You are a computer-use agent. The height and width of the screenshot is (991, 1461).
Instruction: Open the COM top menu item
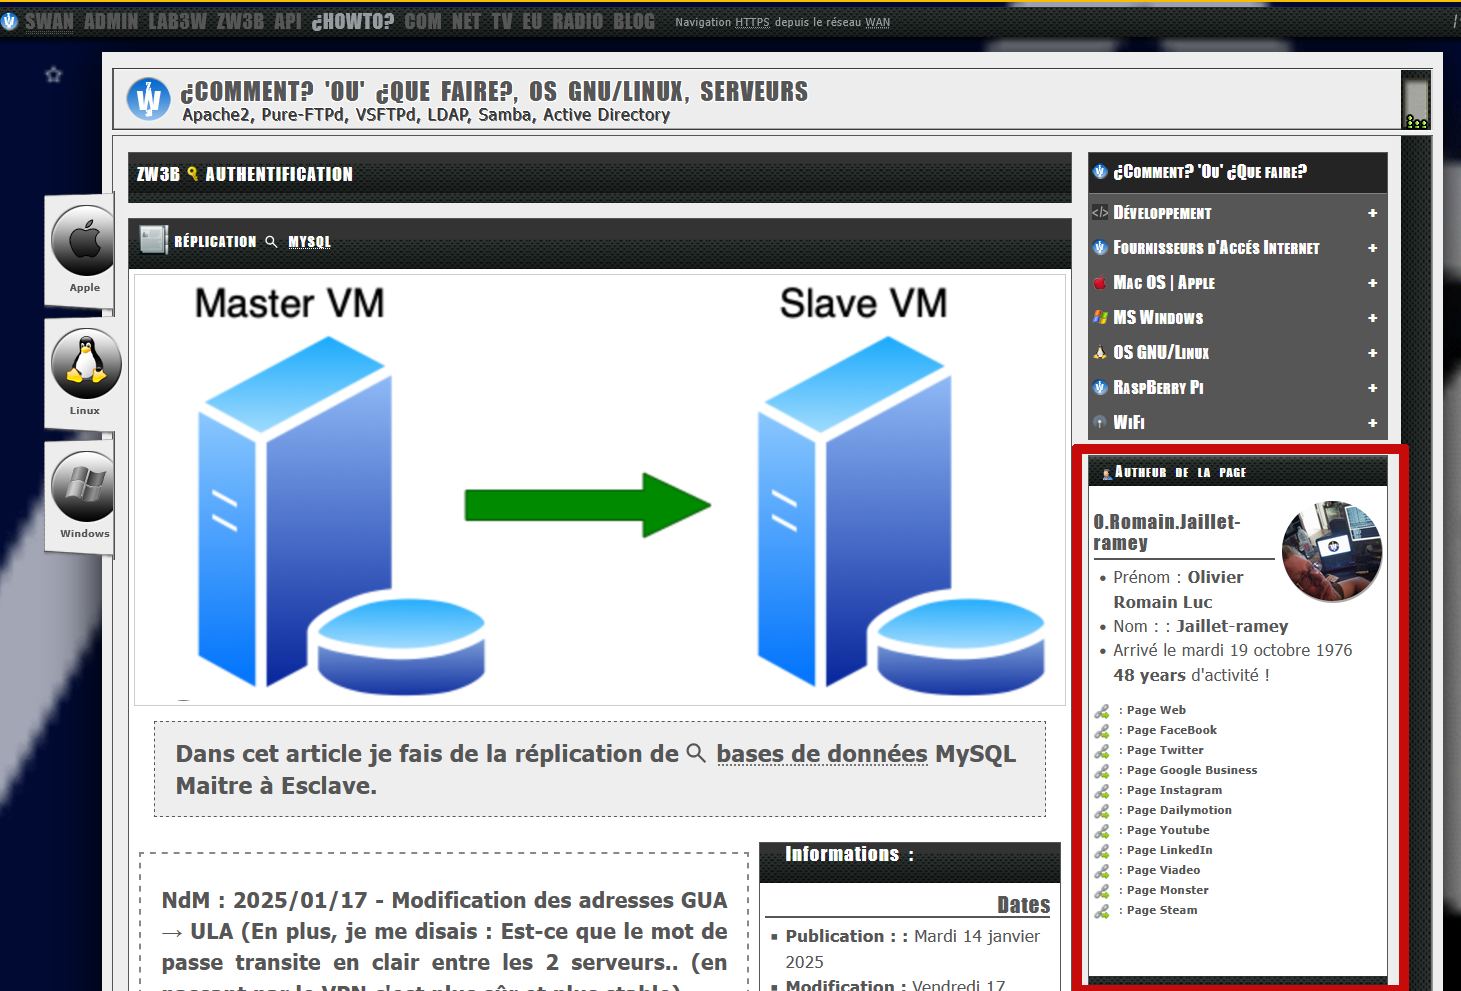point(423,21)
